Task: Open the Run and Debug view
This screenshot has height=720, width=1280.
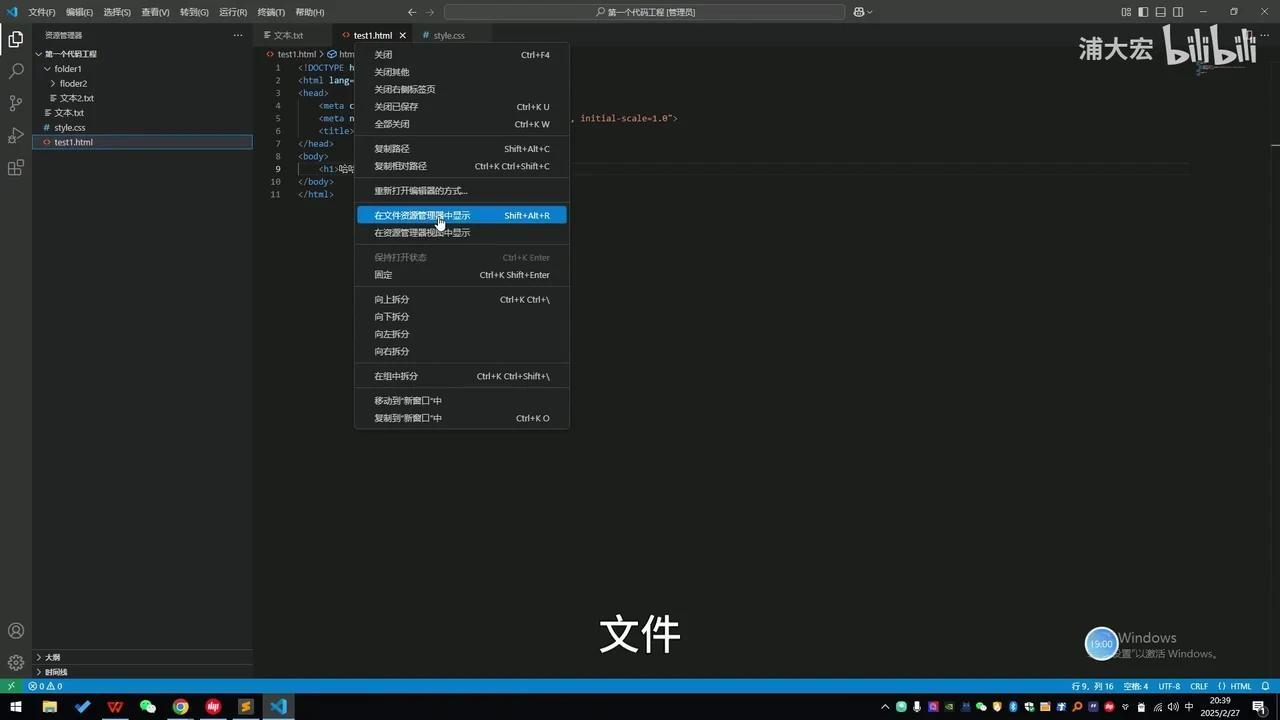Action: pos(15,135)
